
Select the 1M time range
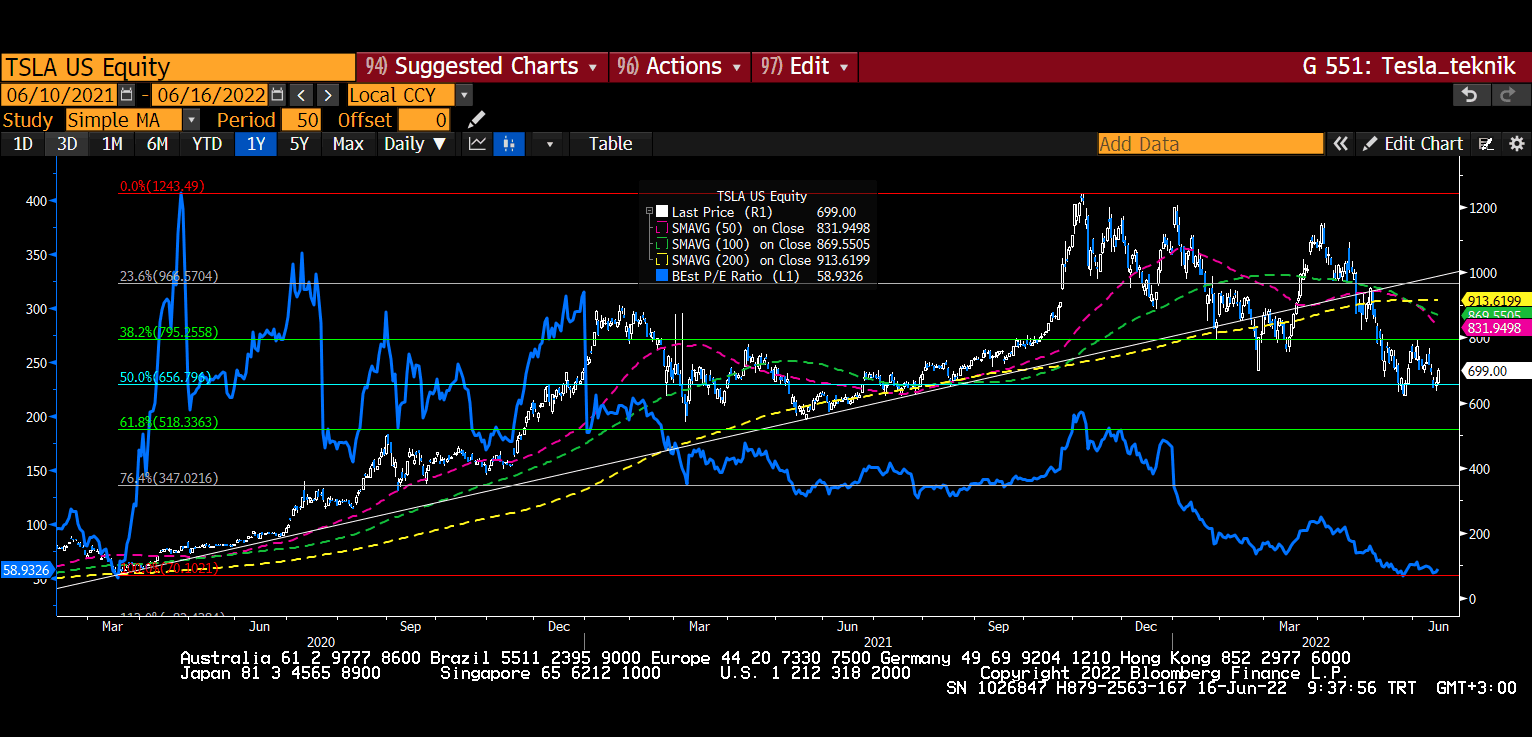point(112,144)
